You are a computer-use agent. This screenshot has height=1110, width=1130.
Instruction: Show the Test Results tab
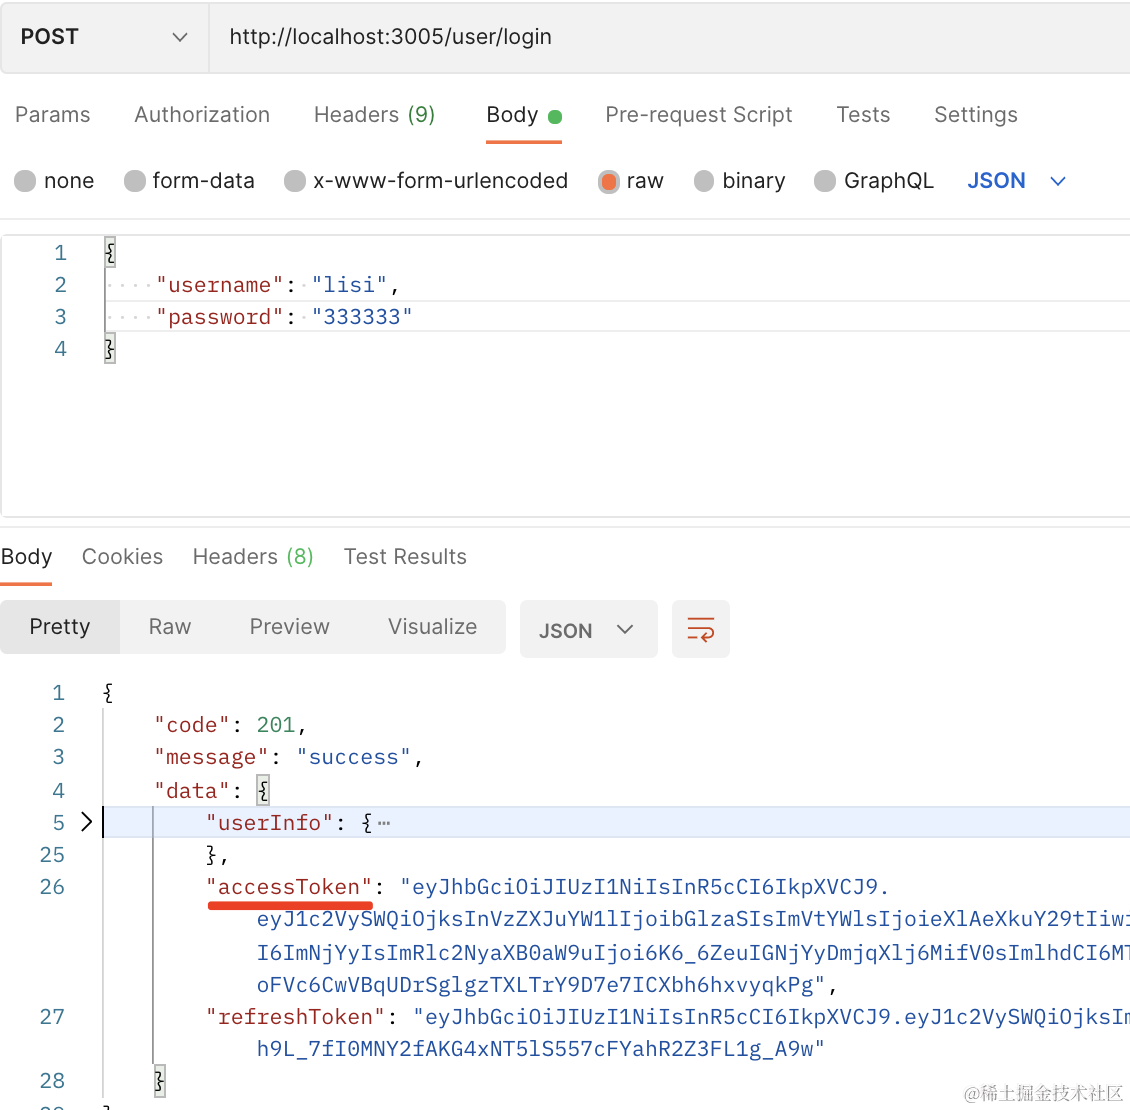pos(405,557)
